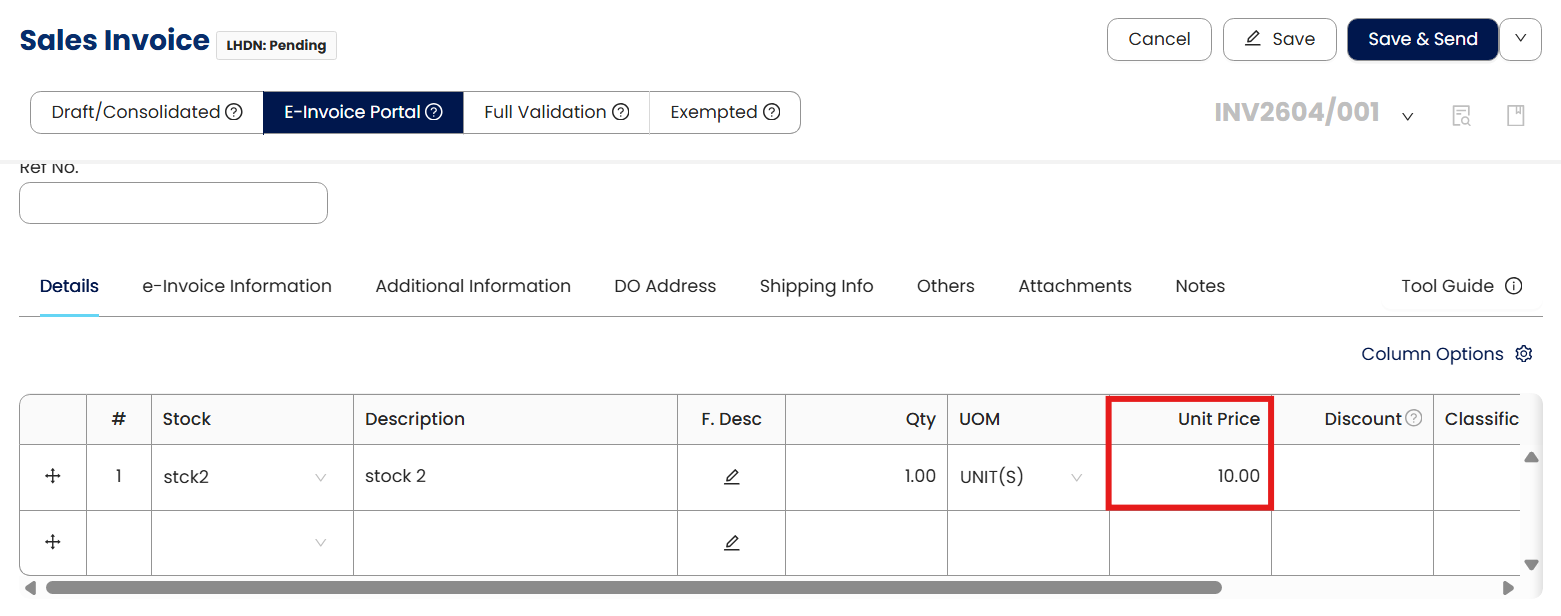Click the invoice preview icon beside INV2604/001
The width and height of the screenshot is (1561, 616).
(1461, 116)
